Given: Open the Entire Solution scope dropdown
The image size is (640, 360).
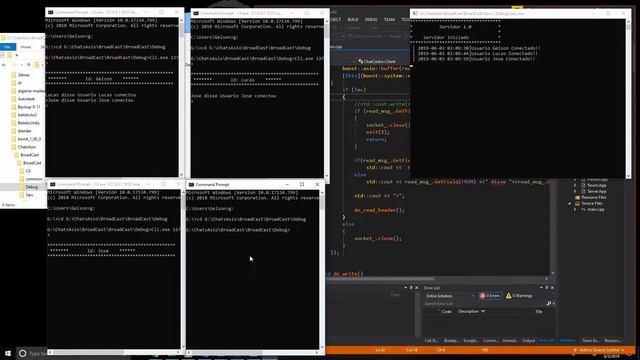Looking at the screenshot, I should coord(449,296).
